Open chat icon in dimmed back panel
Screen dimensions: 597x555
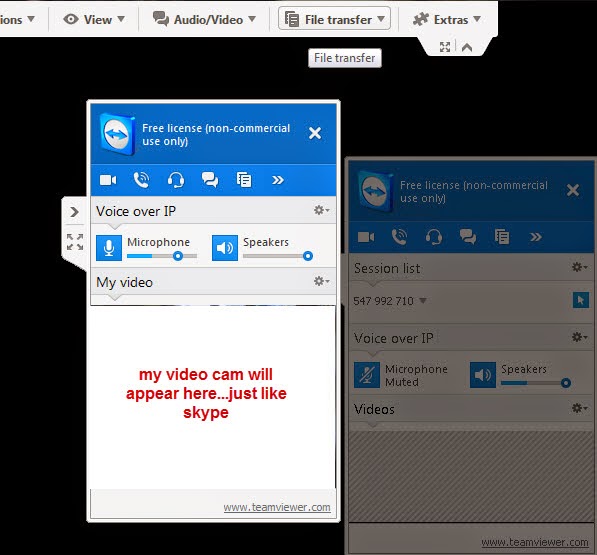[x=468, y=237]
